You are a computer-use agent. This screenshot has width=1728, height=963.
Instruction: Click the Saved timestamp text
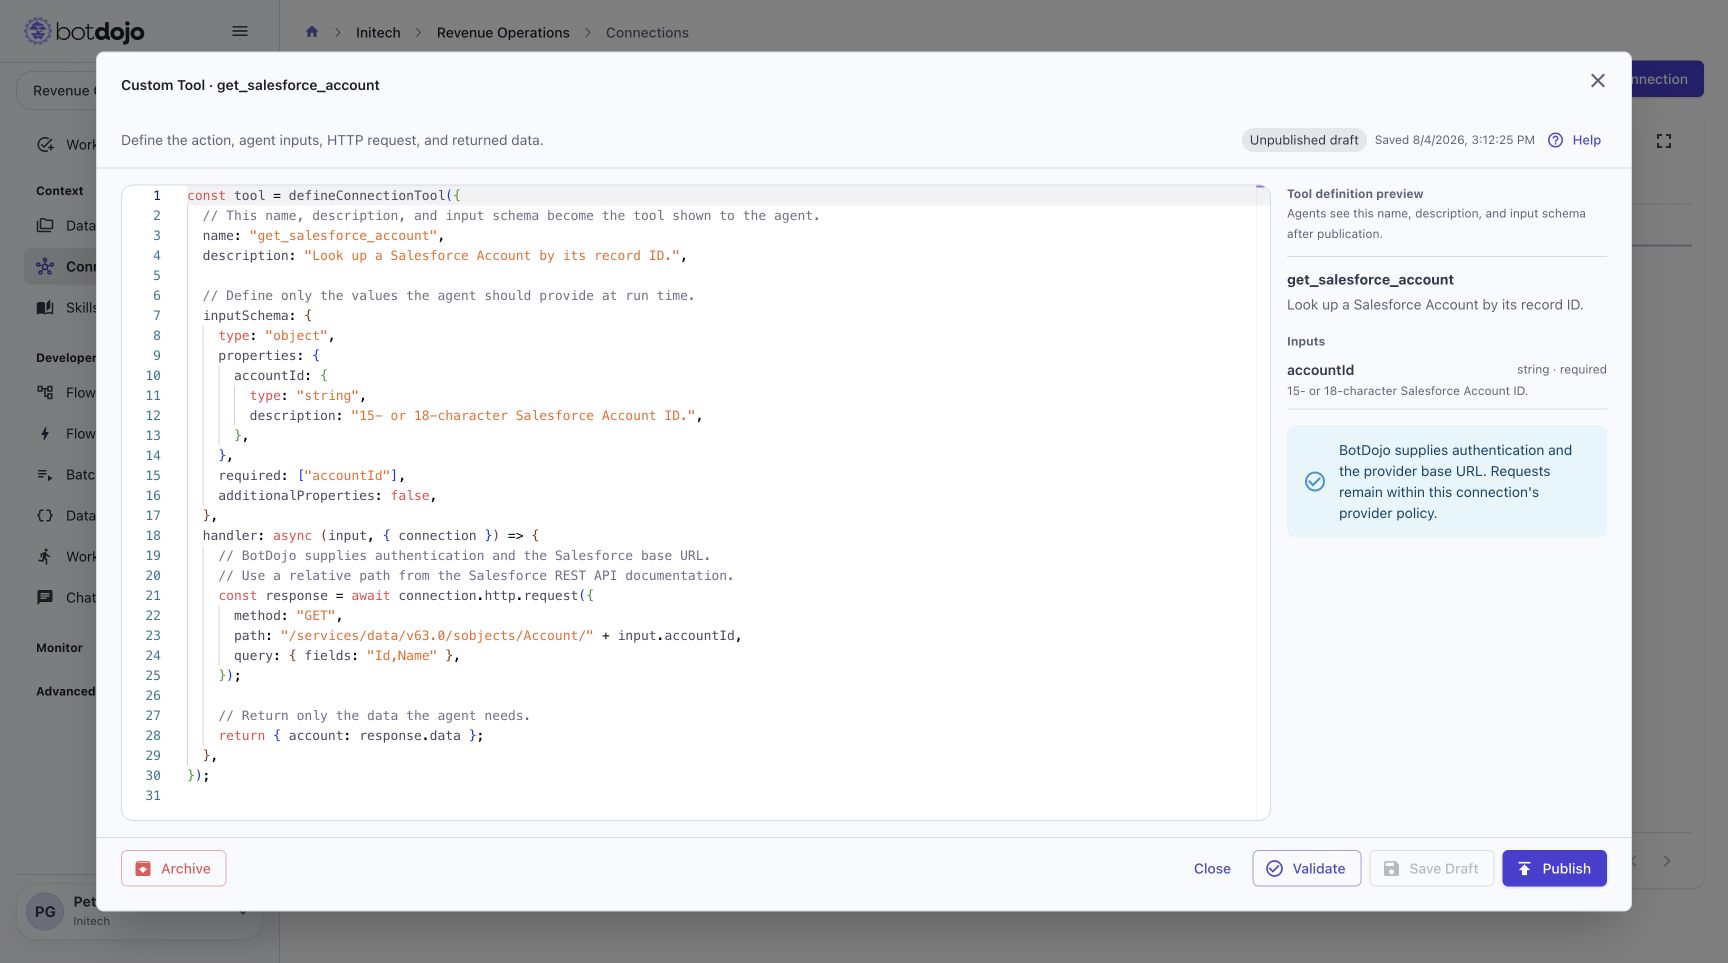point(1454,140)
